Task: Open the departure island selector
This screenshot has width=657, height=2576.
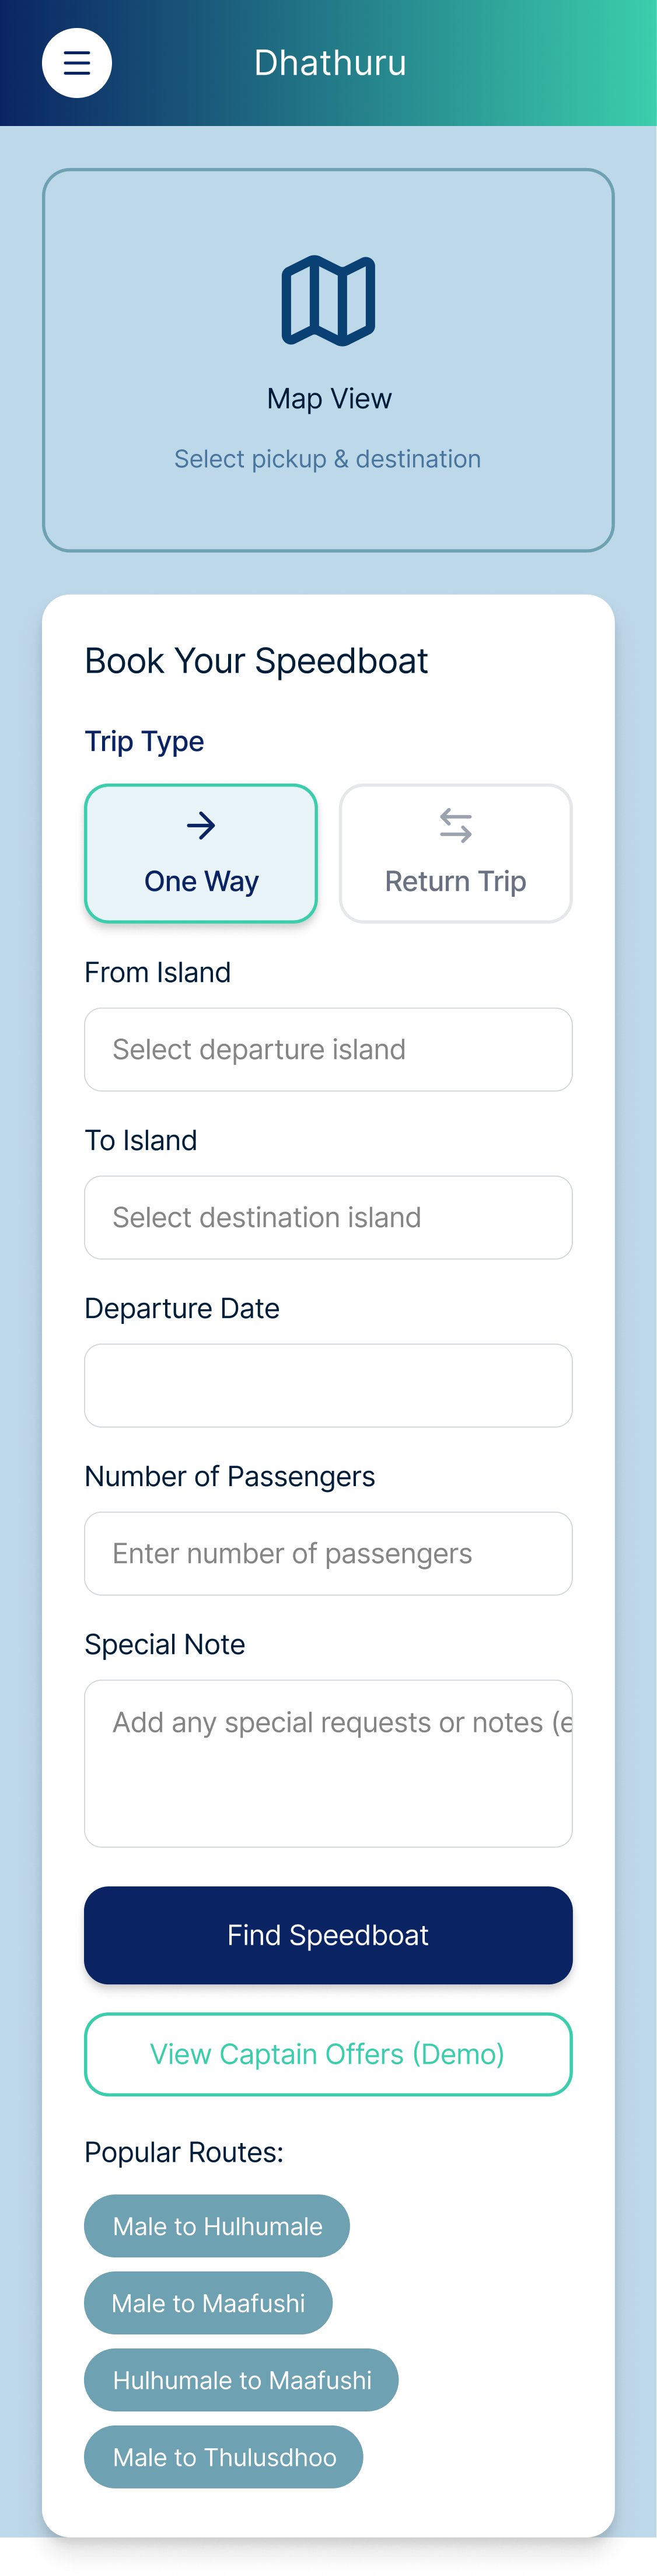Action: [329, 1049]
